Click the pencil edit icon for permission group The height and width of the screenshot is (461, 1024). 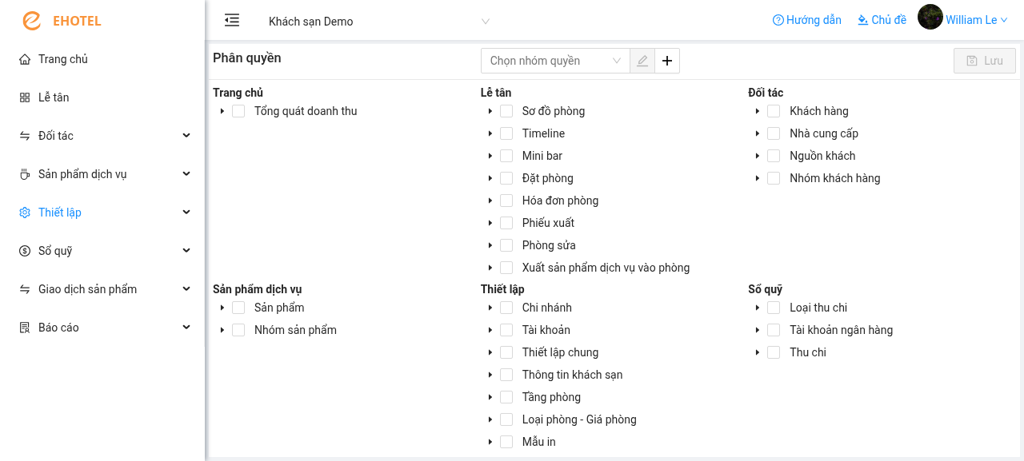click(642, 61)
